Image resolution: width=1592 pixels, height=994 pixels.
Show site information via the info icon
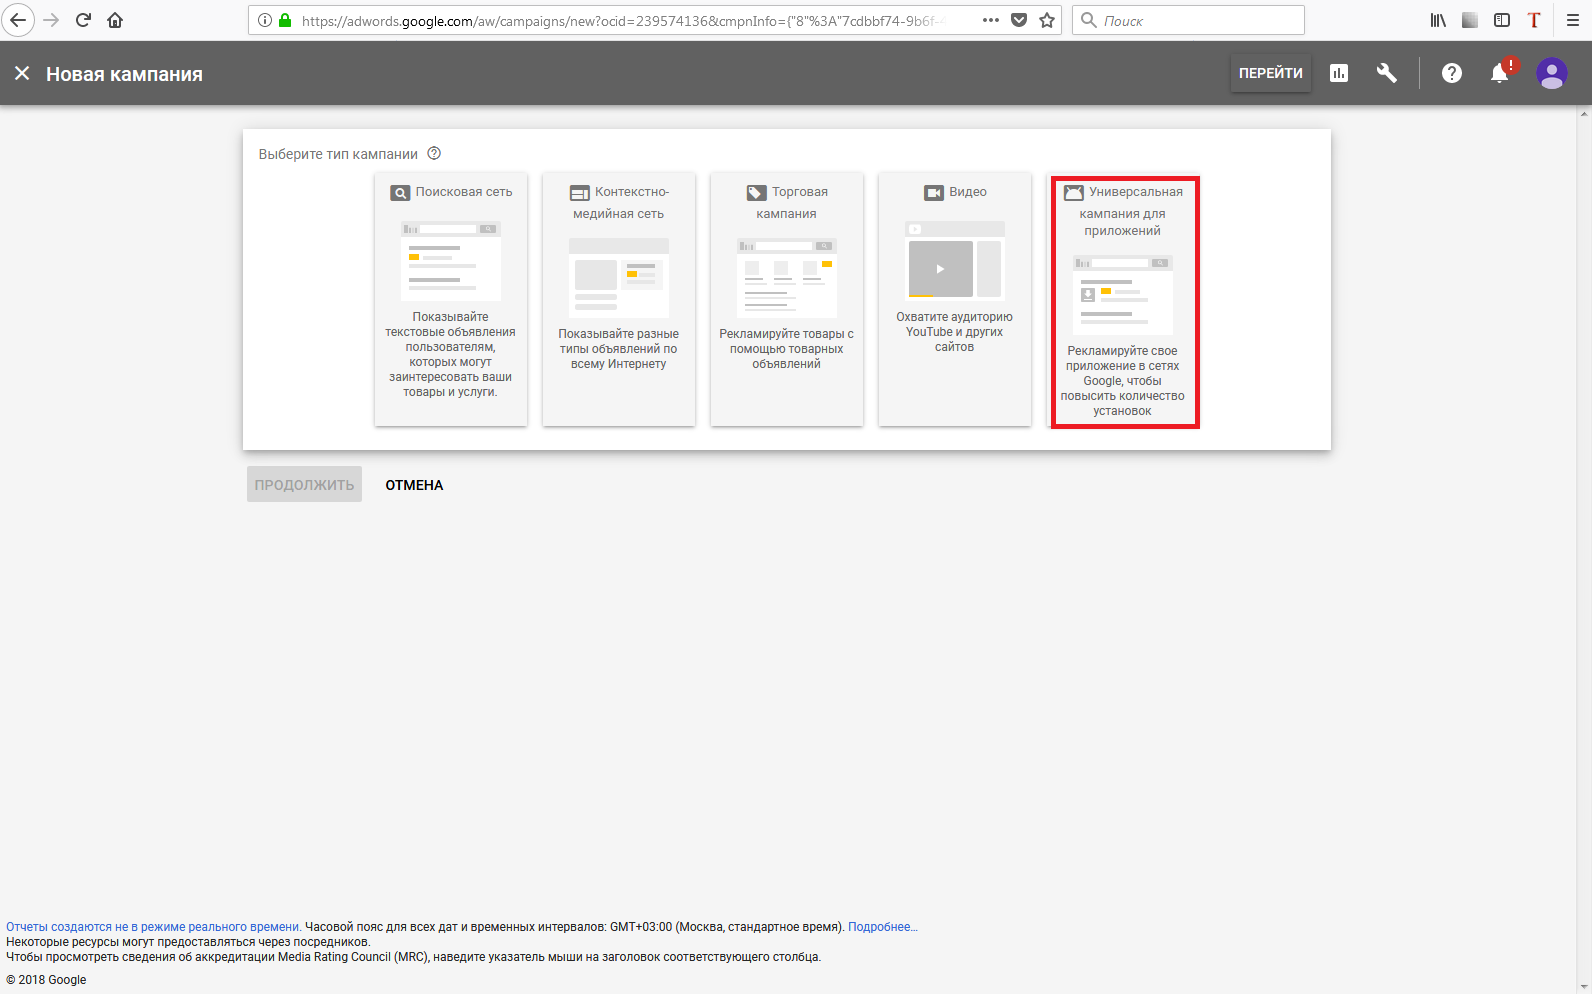click(265, 20)
